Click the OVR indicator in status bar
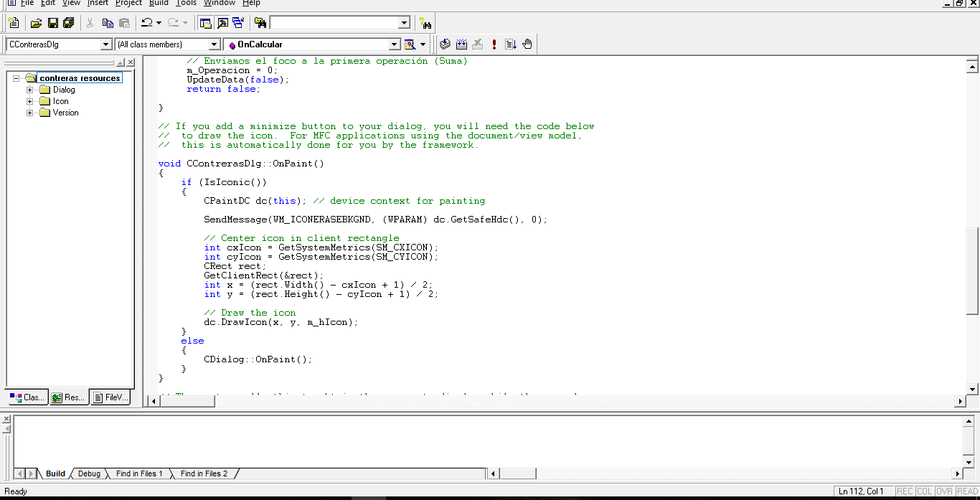This screenshot has width=980, height=500. pos(944,491)
